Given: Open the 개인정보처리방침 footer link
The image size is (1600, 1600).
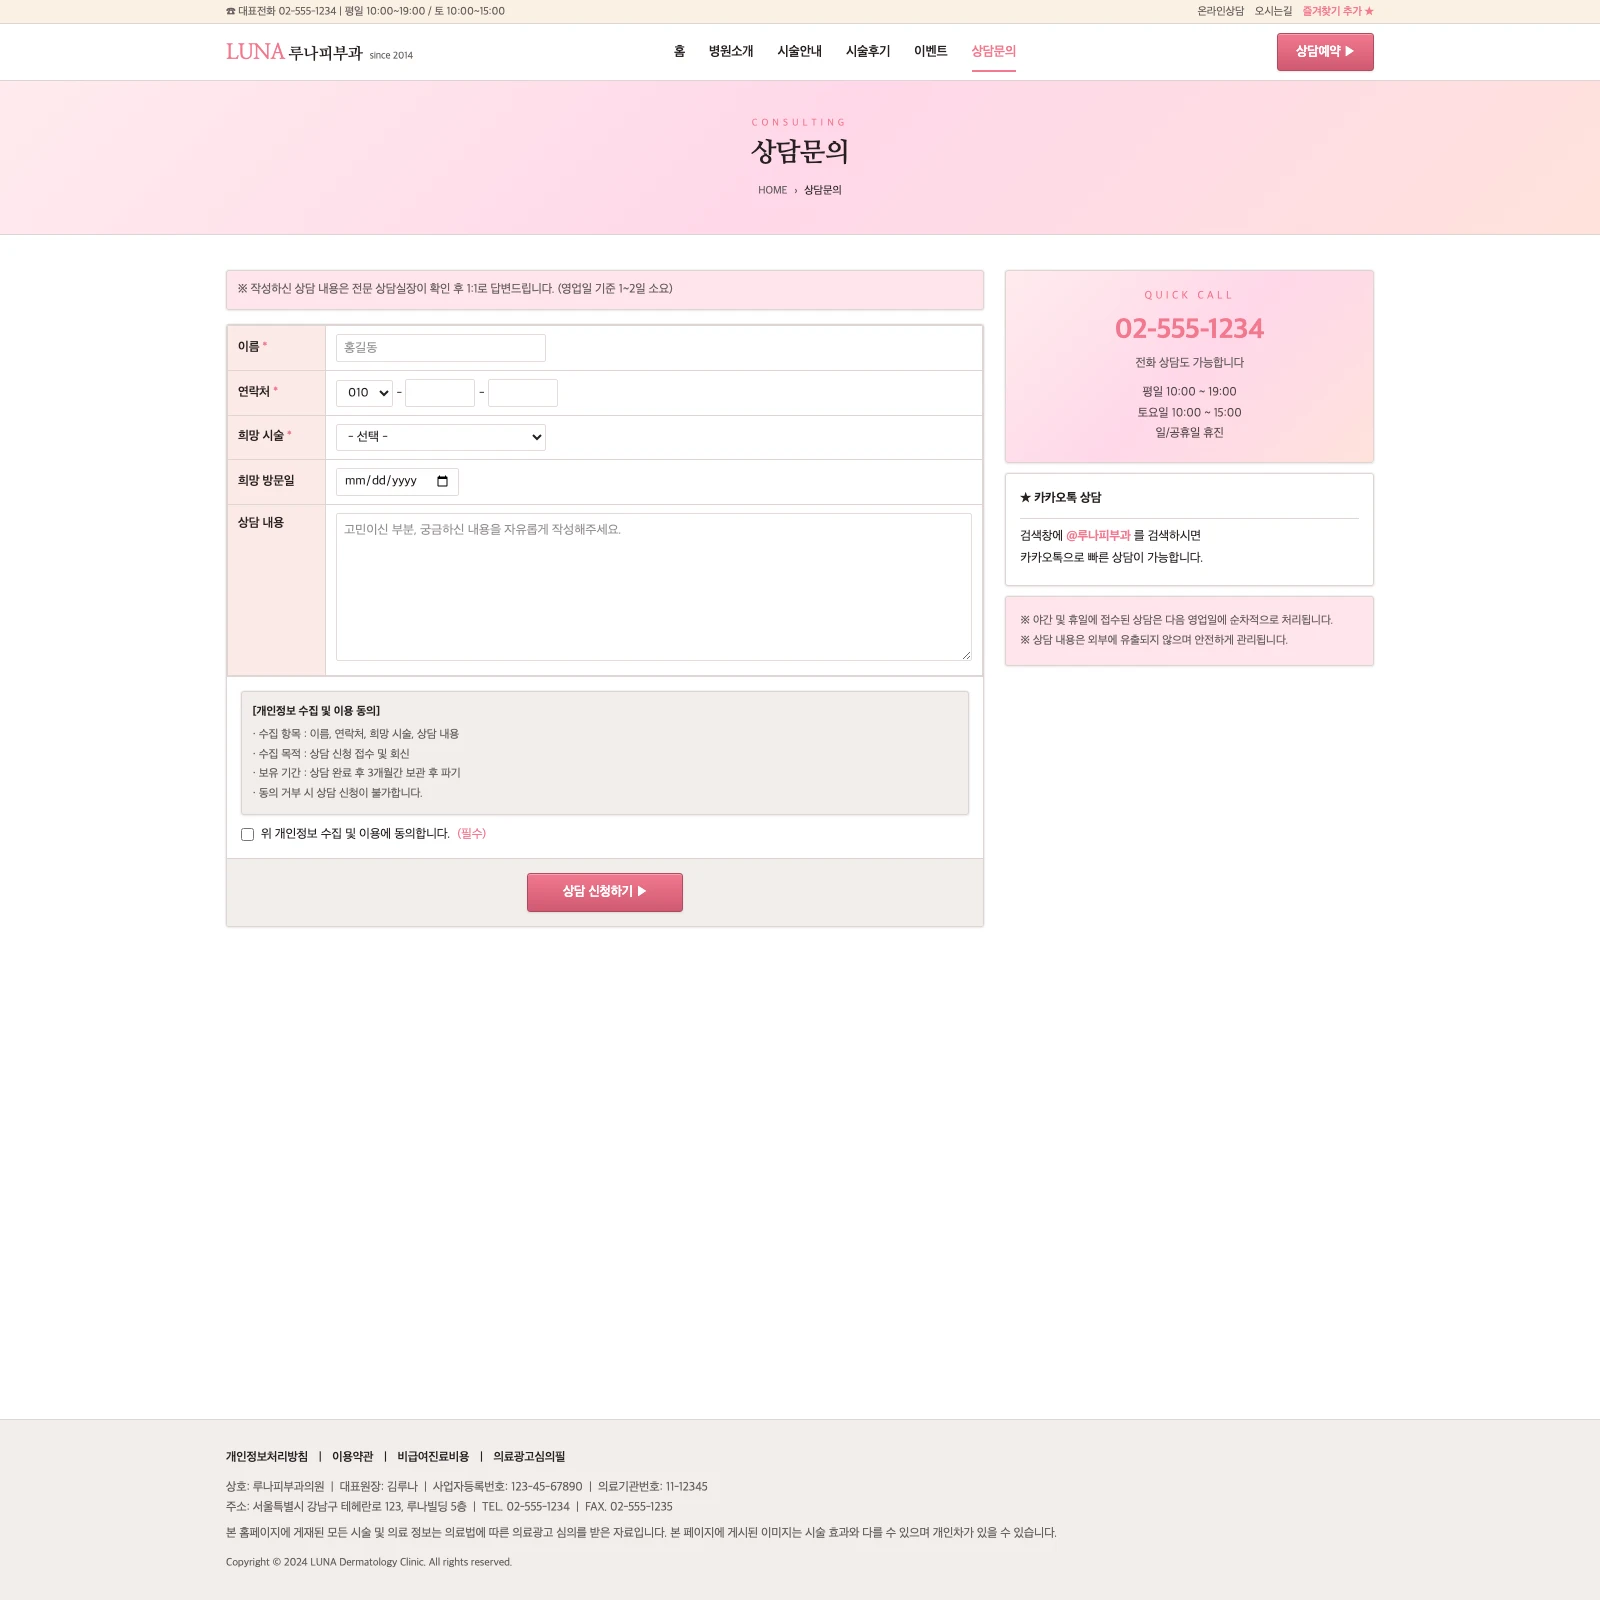Looking at the screenshot, I should [267, 1457].
